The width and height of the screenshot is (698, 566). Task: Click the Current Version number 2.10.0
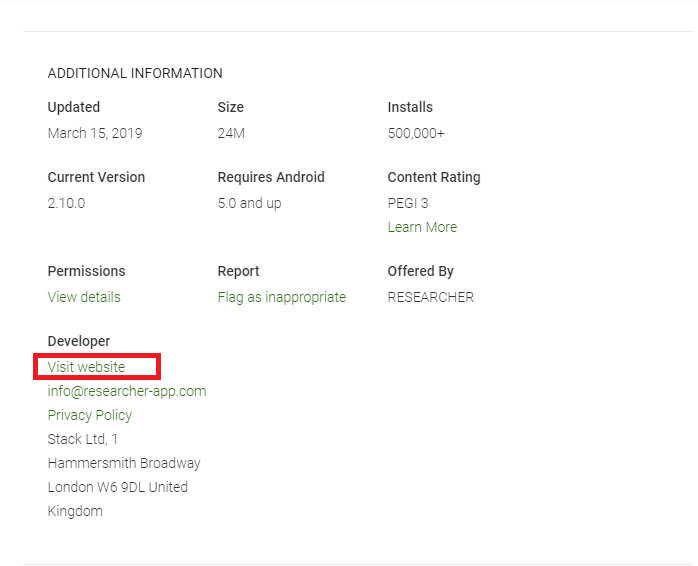click(66, 203)
